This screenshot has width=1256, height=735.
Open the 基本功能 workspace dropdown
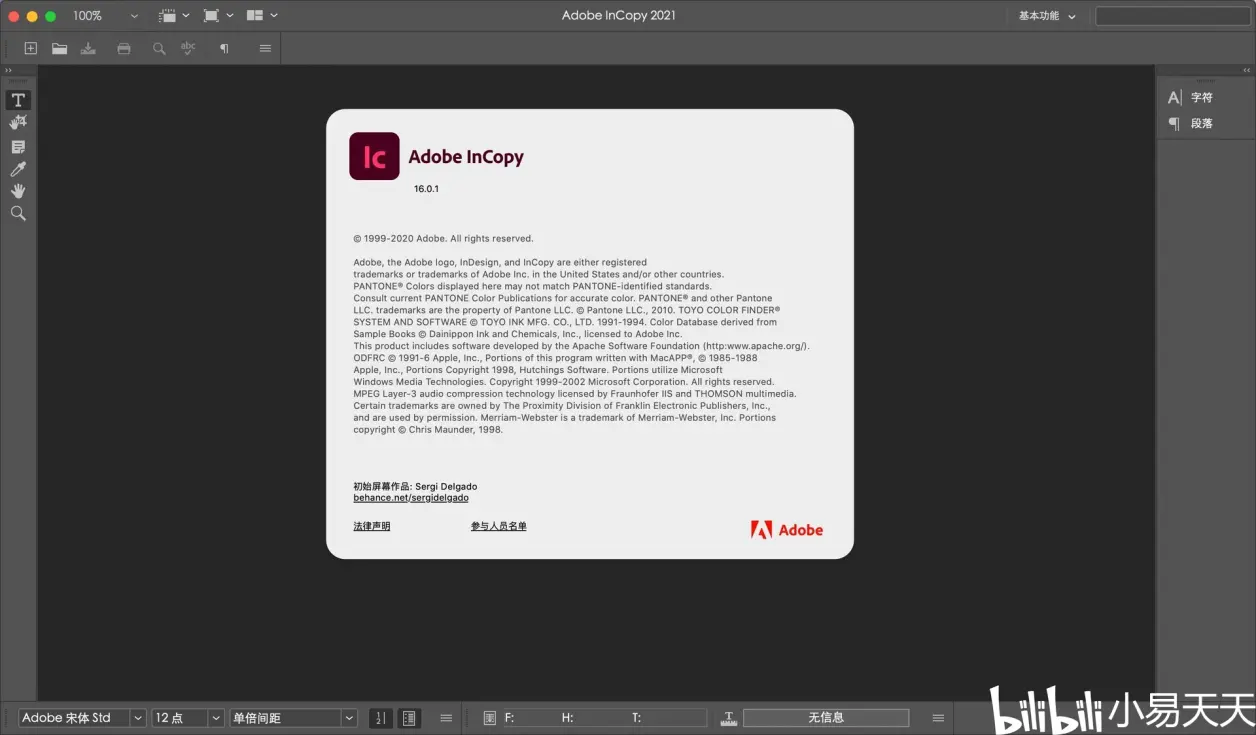click(1047, 16)
